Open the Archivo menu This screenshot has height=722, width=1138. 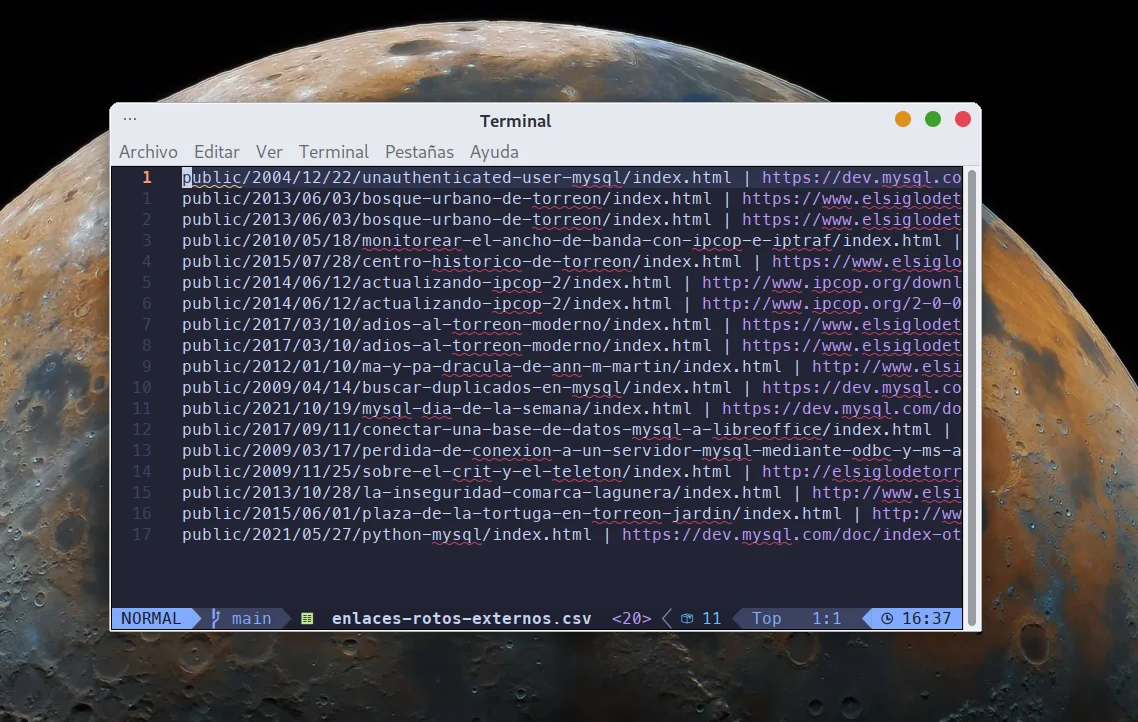click(148, 152)
